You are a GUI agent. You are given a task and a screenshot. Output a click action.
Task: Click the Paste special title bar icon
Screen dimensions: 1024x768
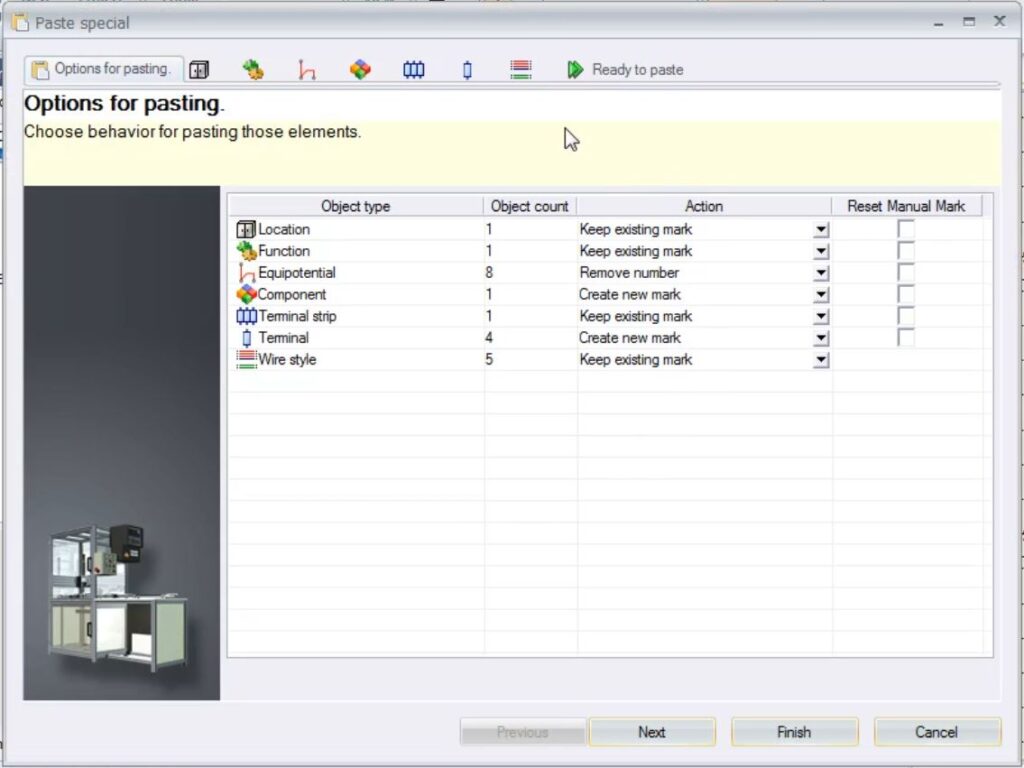coord(20,23)
